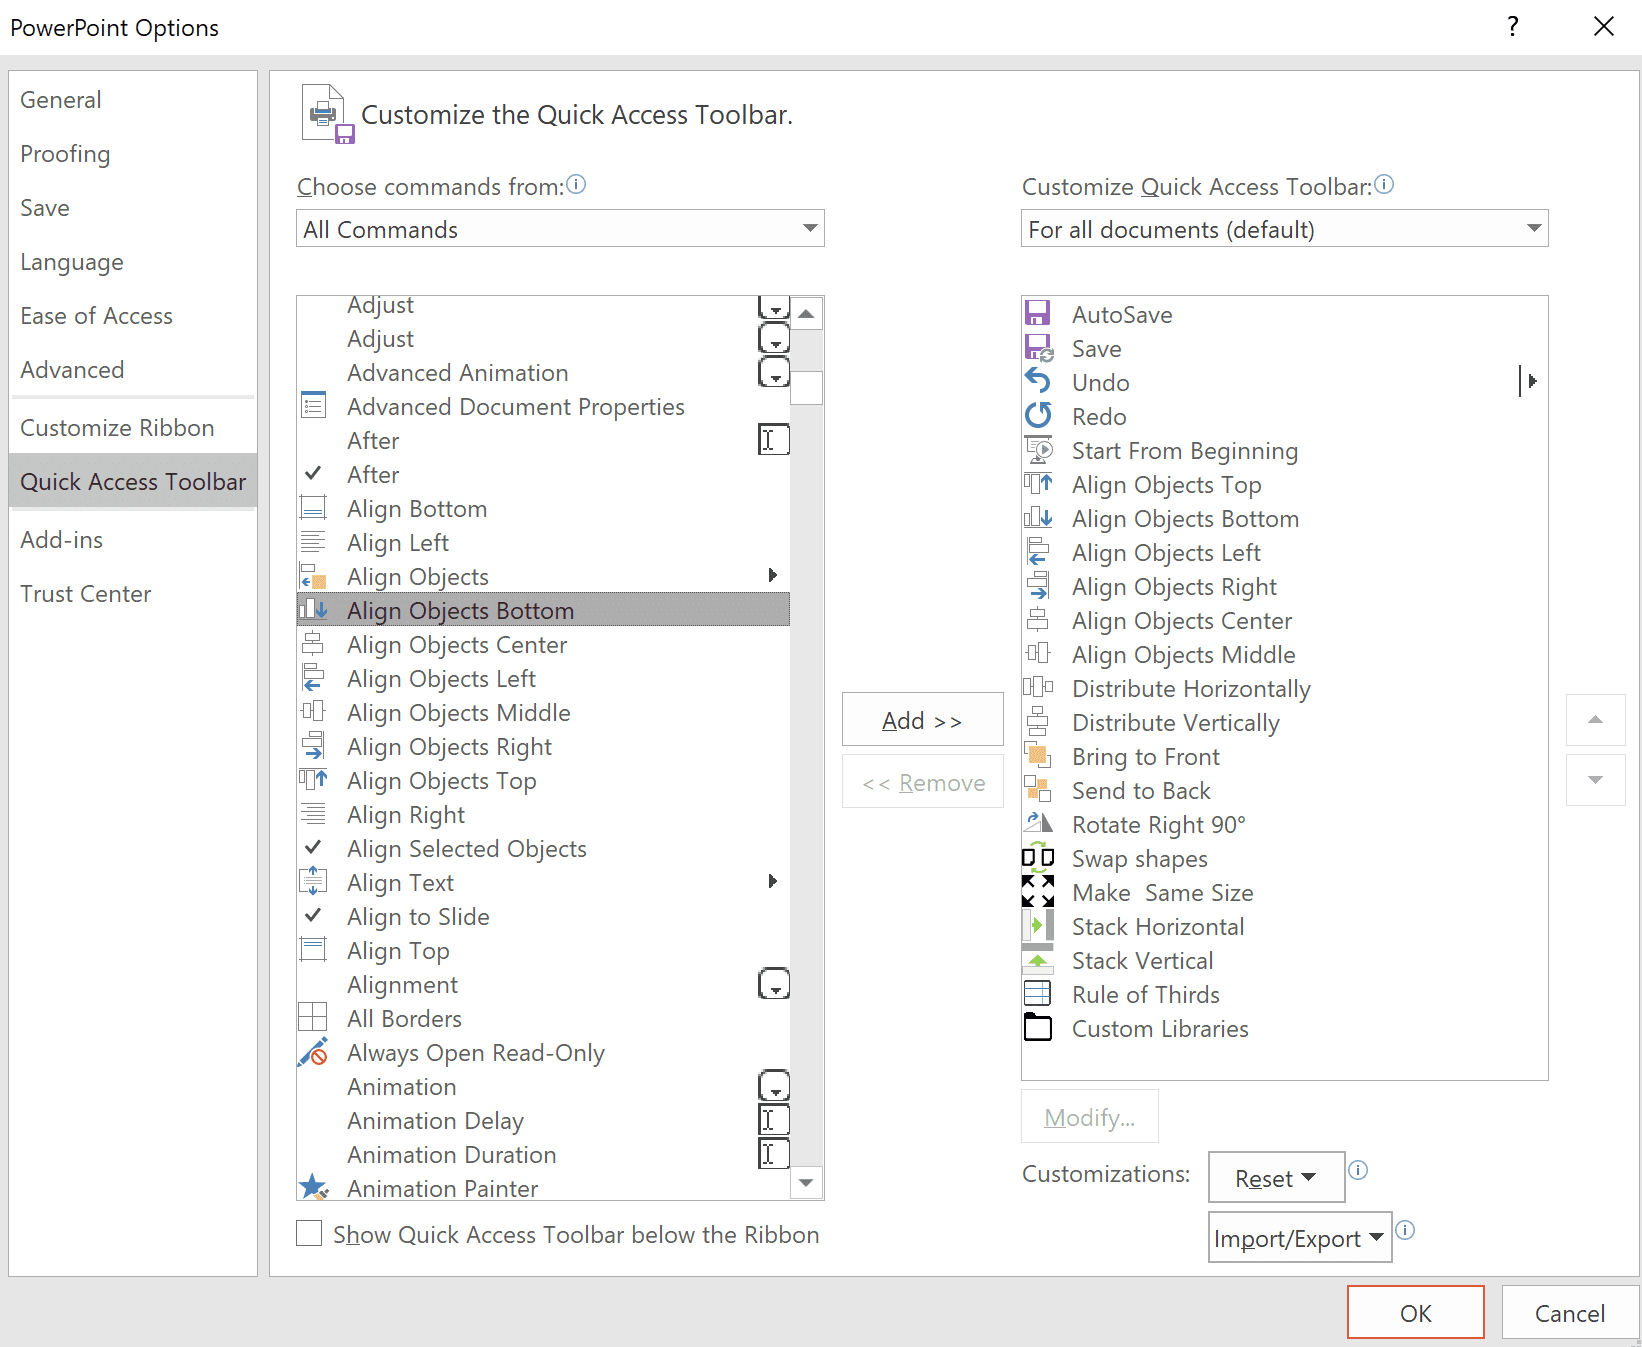Click Make Same Size icon
Viewport: 1642px width, 1347px height.
click(x=1037, y=892)
